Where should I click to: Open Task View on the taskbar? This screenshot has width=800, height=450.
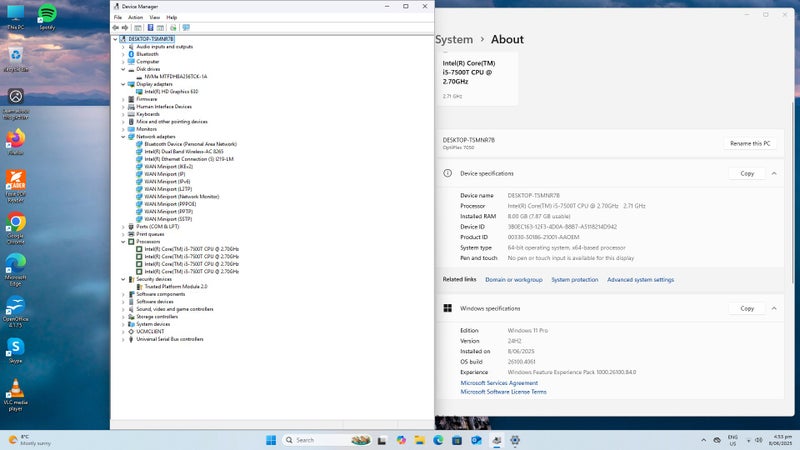pos(382,440)
